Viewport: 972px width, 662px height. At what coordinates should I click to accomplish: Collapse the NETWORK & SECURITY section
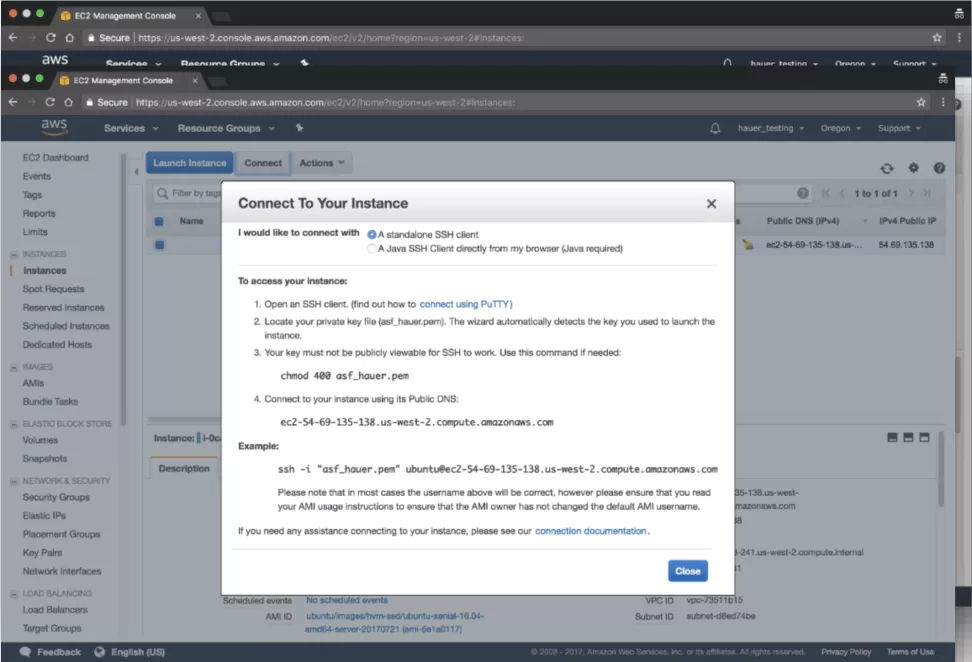(x=14, y=481)
